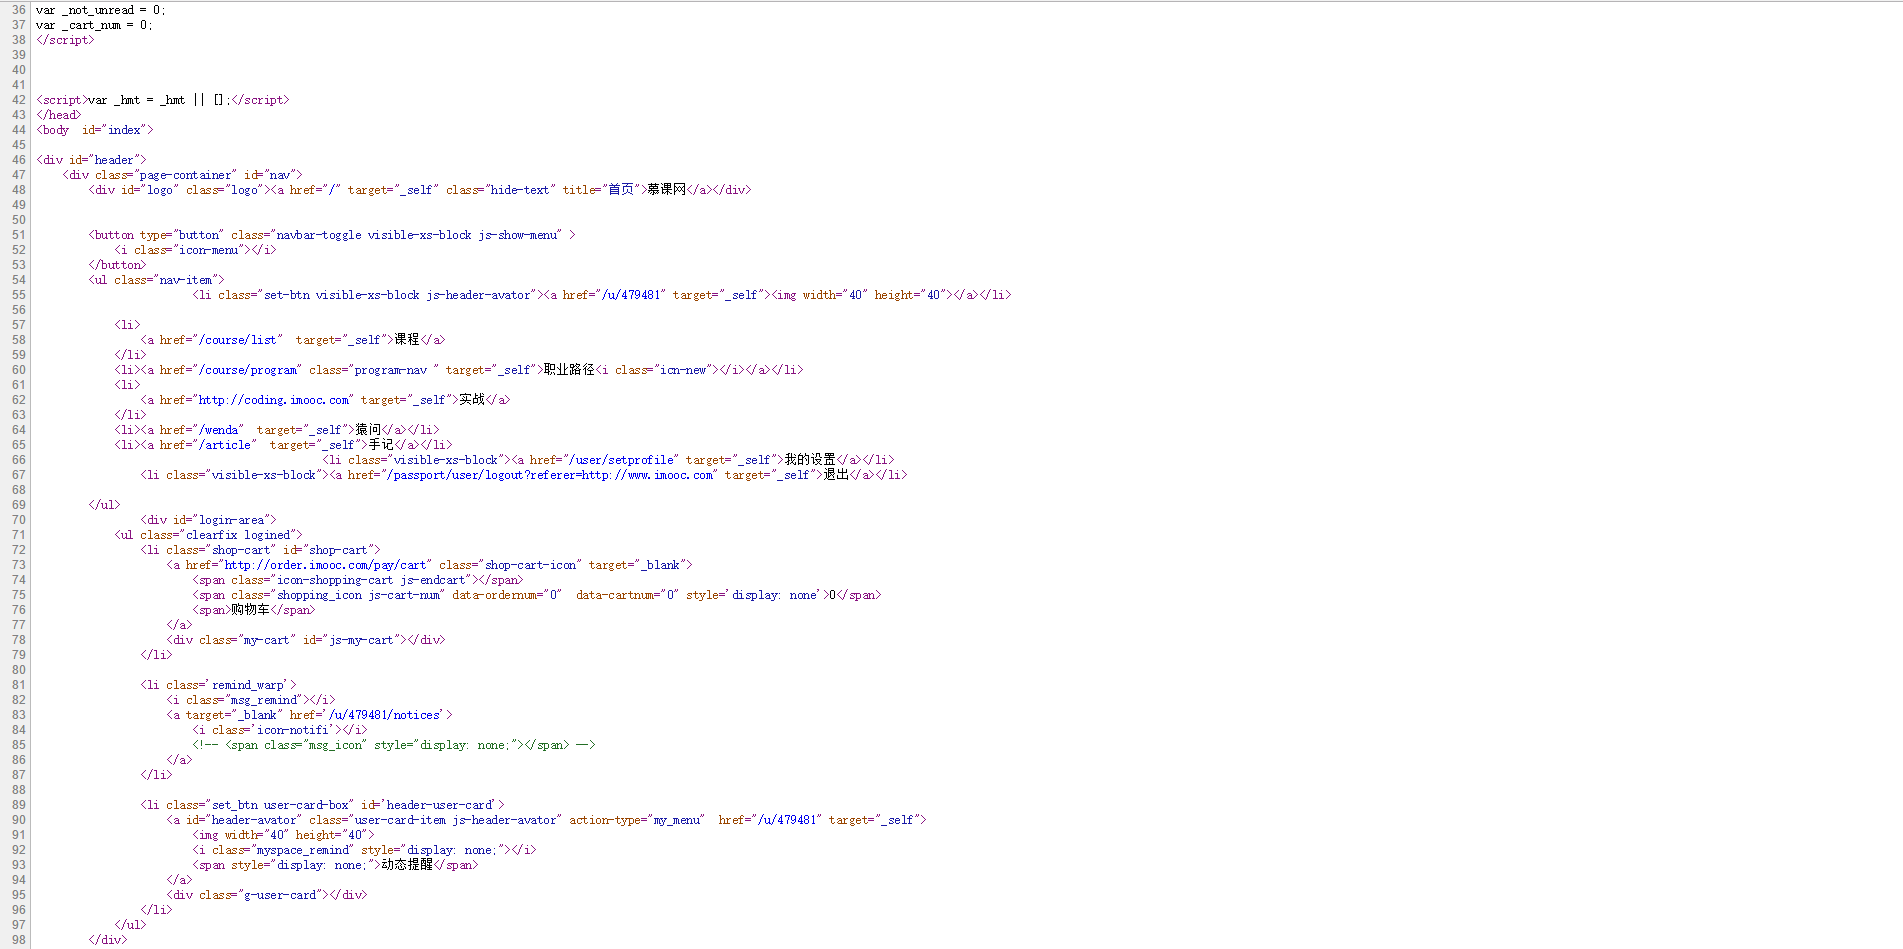Screen dimensions: 1903x949
Task: Follow the "/u/479481" link on line 55
Action: [x=631, y=295]
